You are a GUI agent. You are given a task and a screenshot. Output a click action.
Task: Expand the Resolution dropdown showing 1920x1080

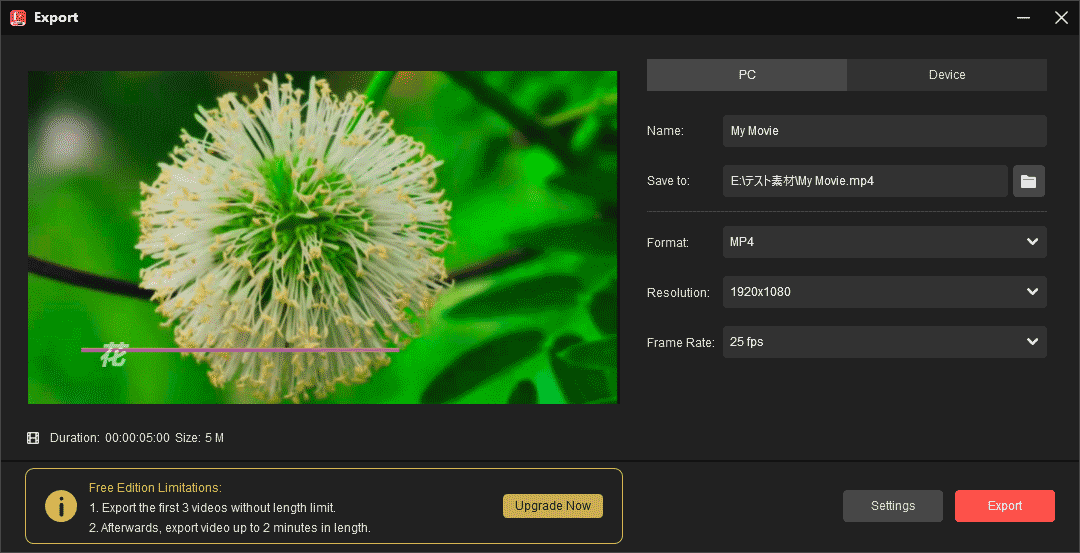pyautogui.click(x=884, y=292)
